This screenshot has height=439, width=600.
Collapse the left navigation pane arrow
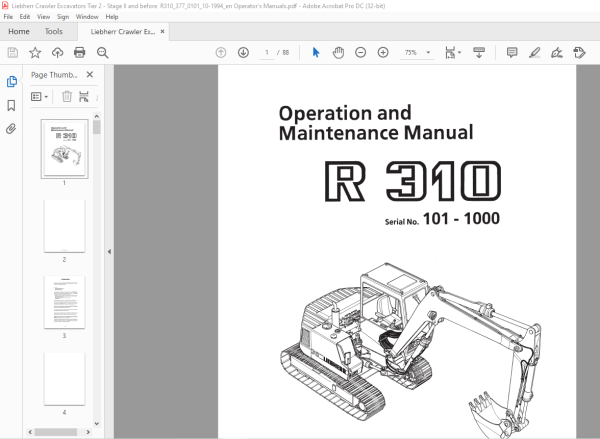tap(109, 251)
